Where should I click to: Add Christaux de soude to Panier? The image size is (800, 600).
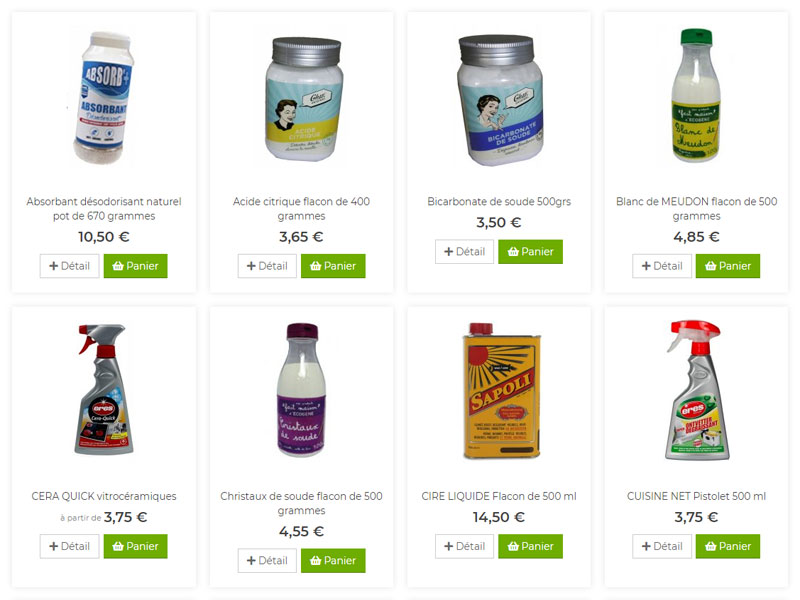(x=333, y=560)
